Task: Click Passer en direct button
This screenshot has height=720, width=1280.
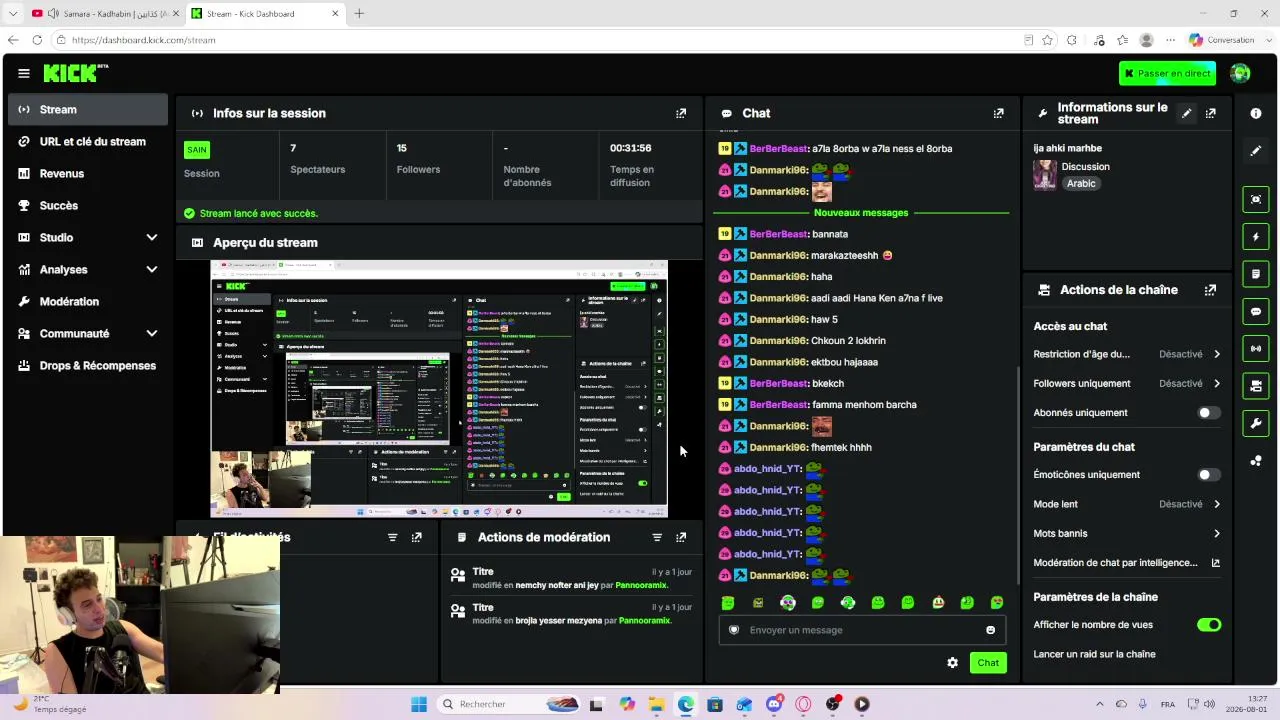Action: coord(1167,73)
